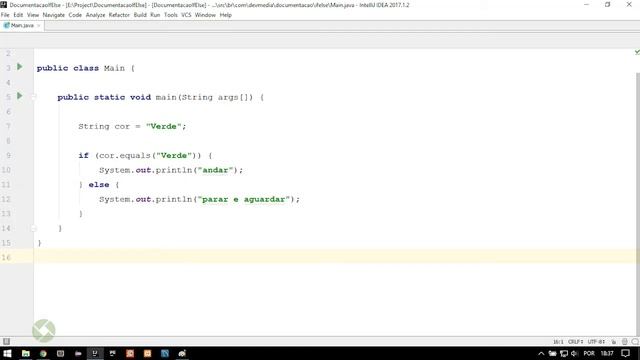Open the Tools menu
640x360 pixels.
171,15
